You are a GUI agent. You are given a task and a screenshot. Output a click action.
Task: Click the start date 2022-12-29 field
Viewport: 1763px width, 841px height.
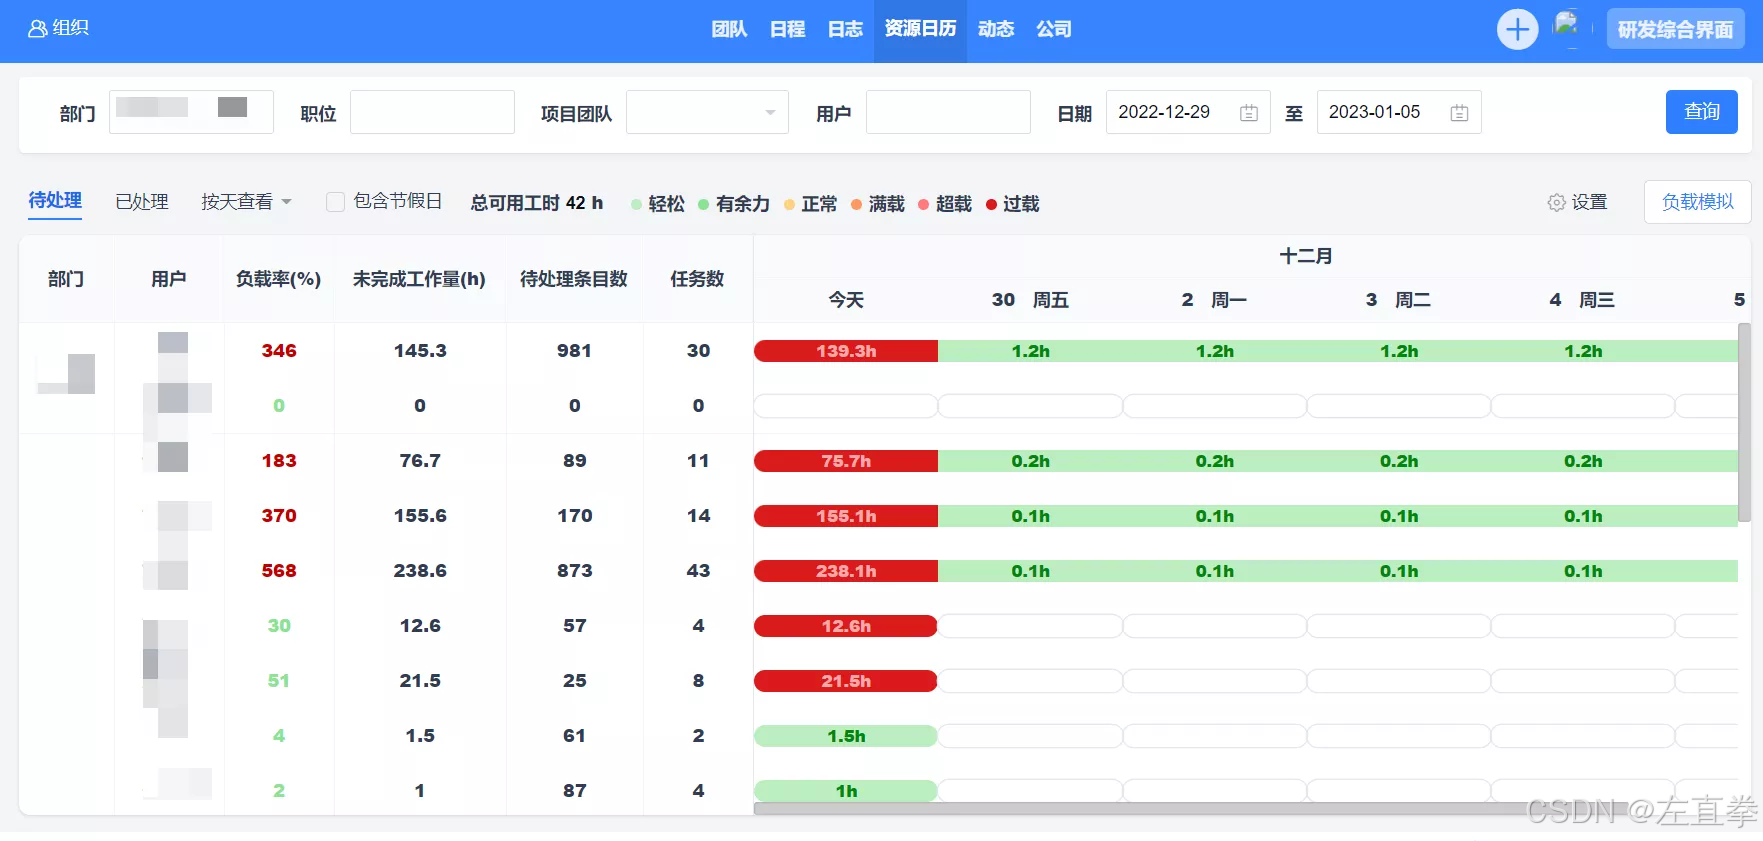tap(1188, 112)
